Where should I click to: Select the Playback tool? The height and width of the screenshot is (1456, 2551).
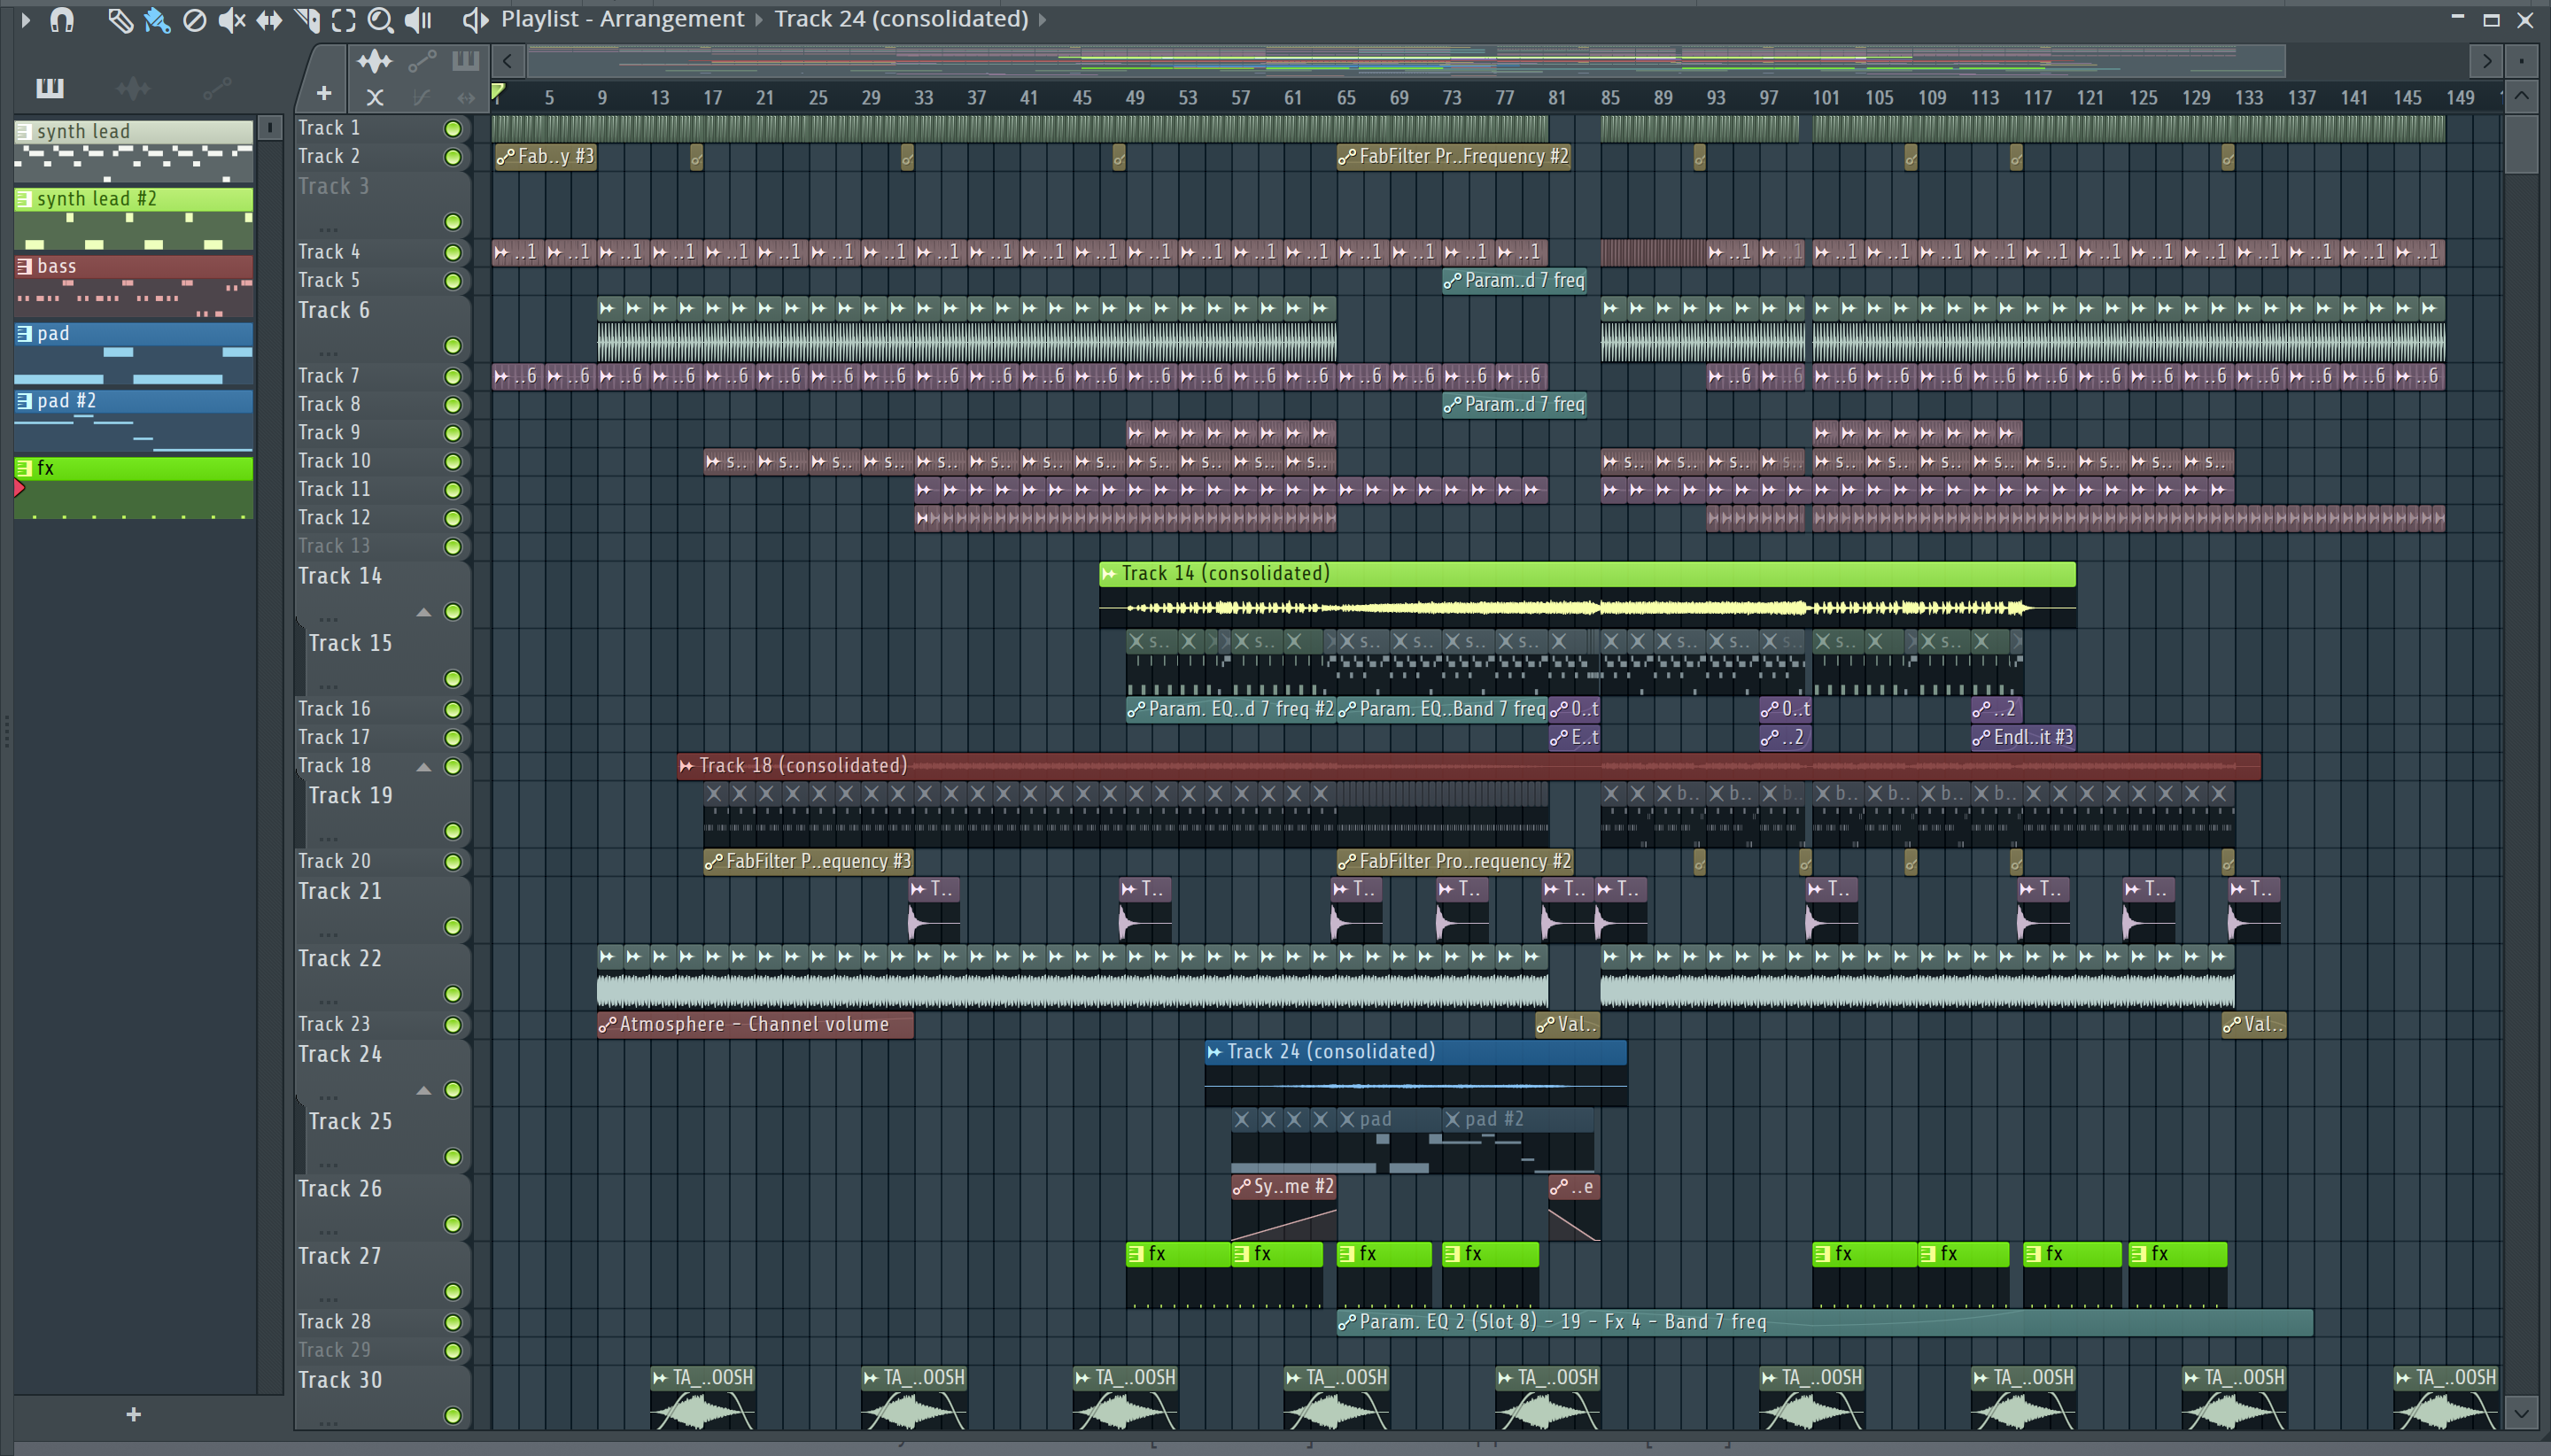(418, 19)
